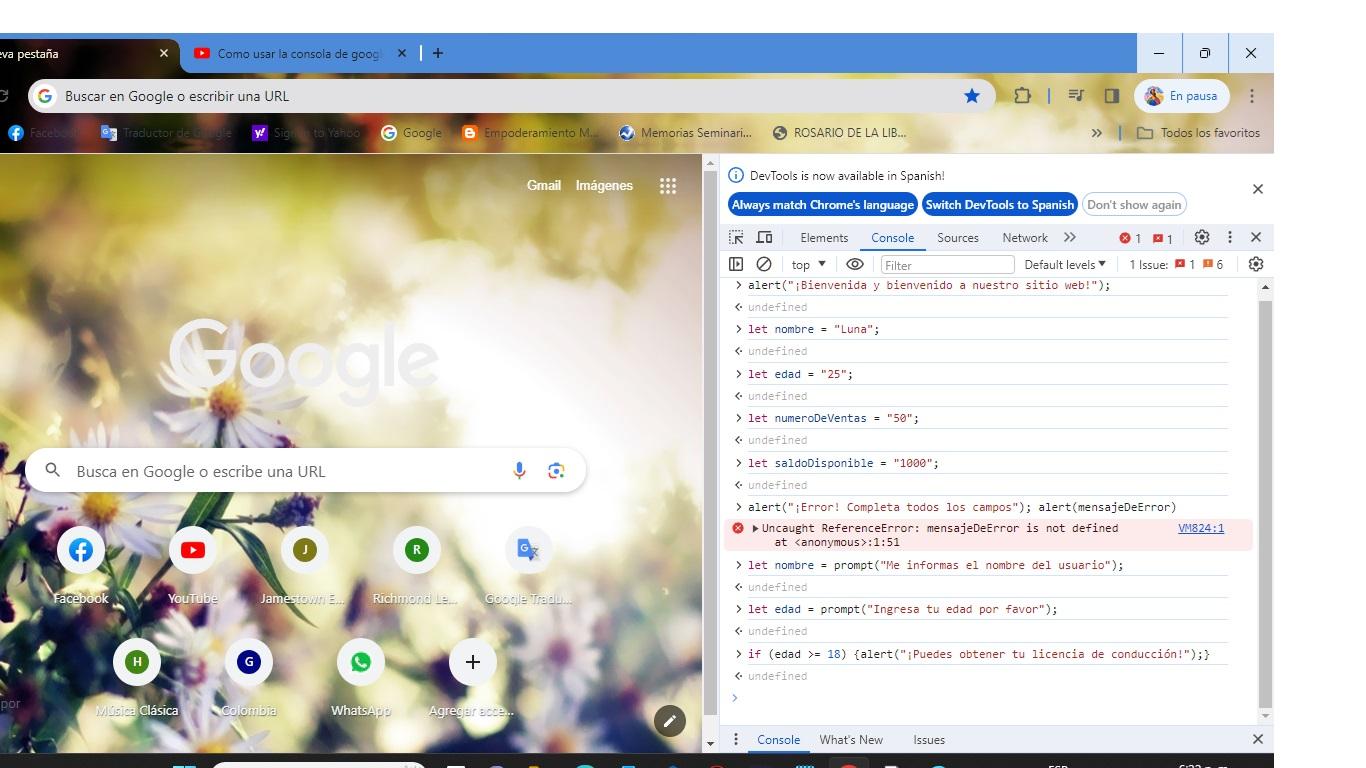Switch to the Network tab
The image size is (1366, 768).
point(1025,237)
